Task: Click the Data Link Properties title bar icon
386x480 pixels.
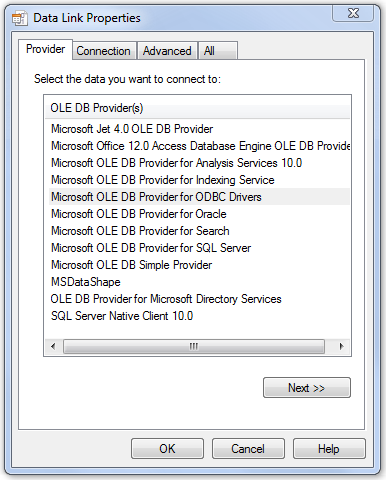Action: tap(20, 18)
